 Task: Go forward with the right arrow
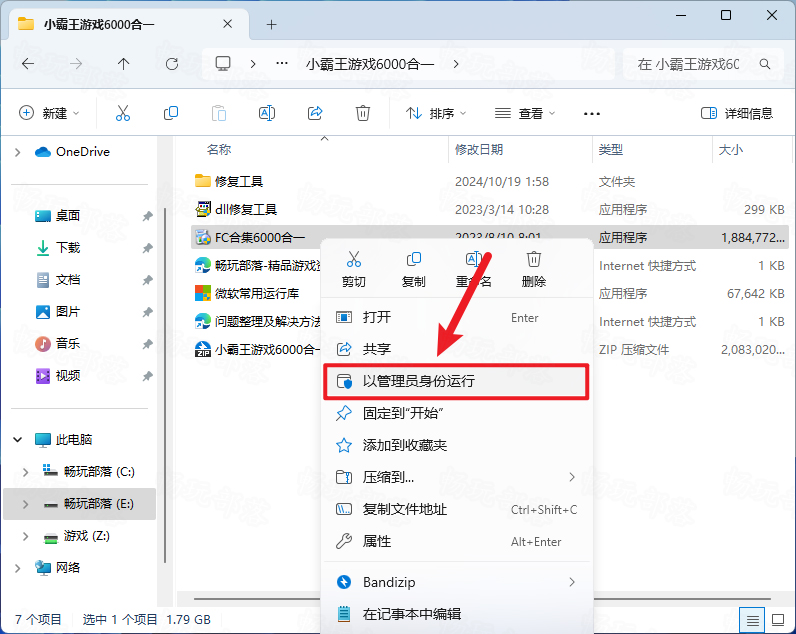(x=76, y=63)
